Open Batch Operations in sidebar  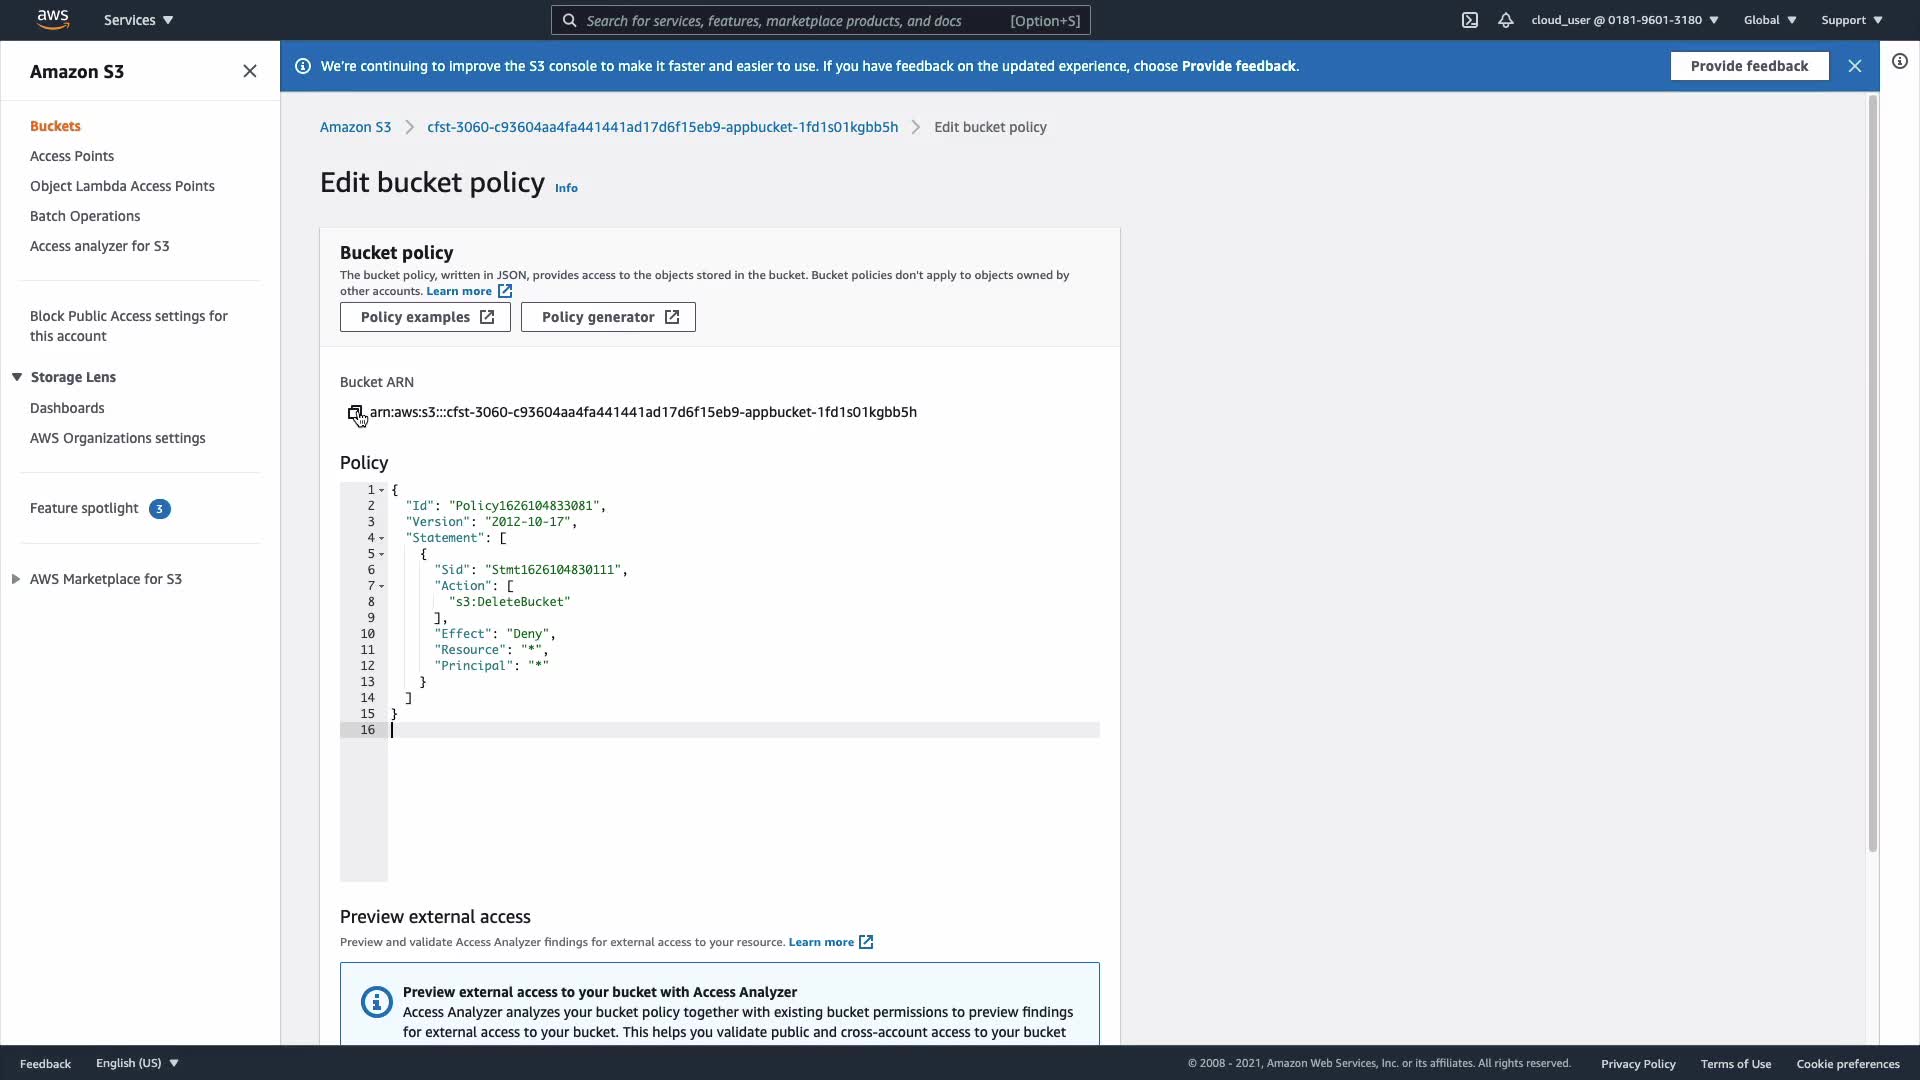[x=85, y=216]
